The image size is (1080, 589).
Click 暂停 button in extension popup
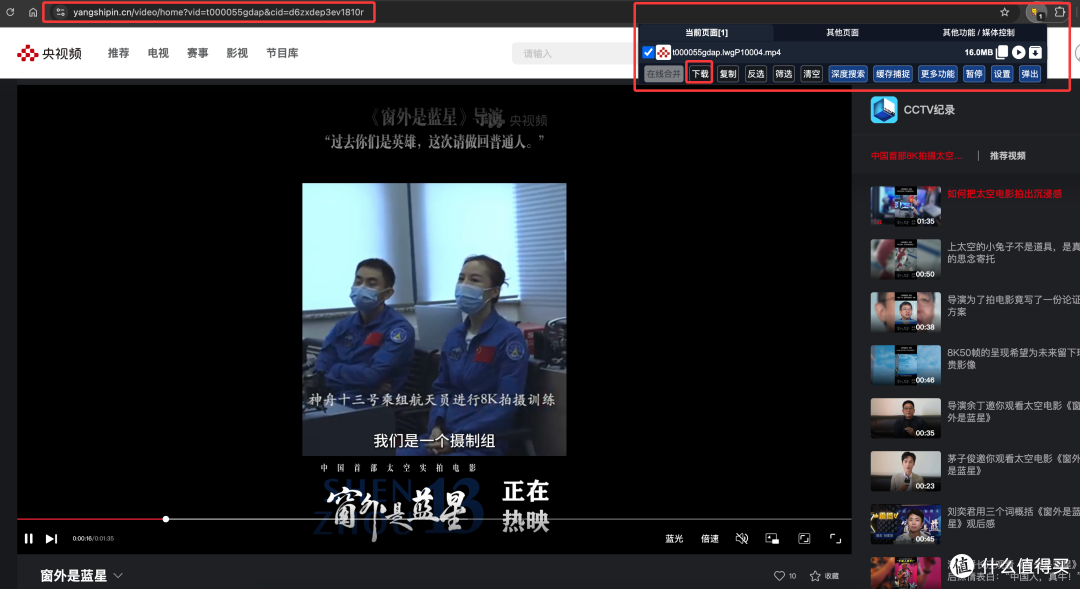pos(974,74)
